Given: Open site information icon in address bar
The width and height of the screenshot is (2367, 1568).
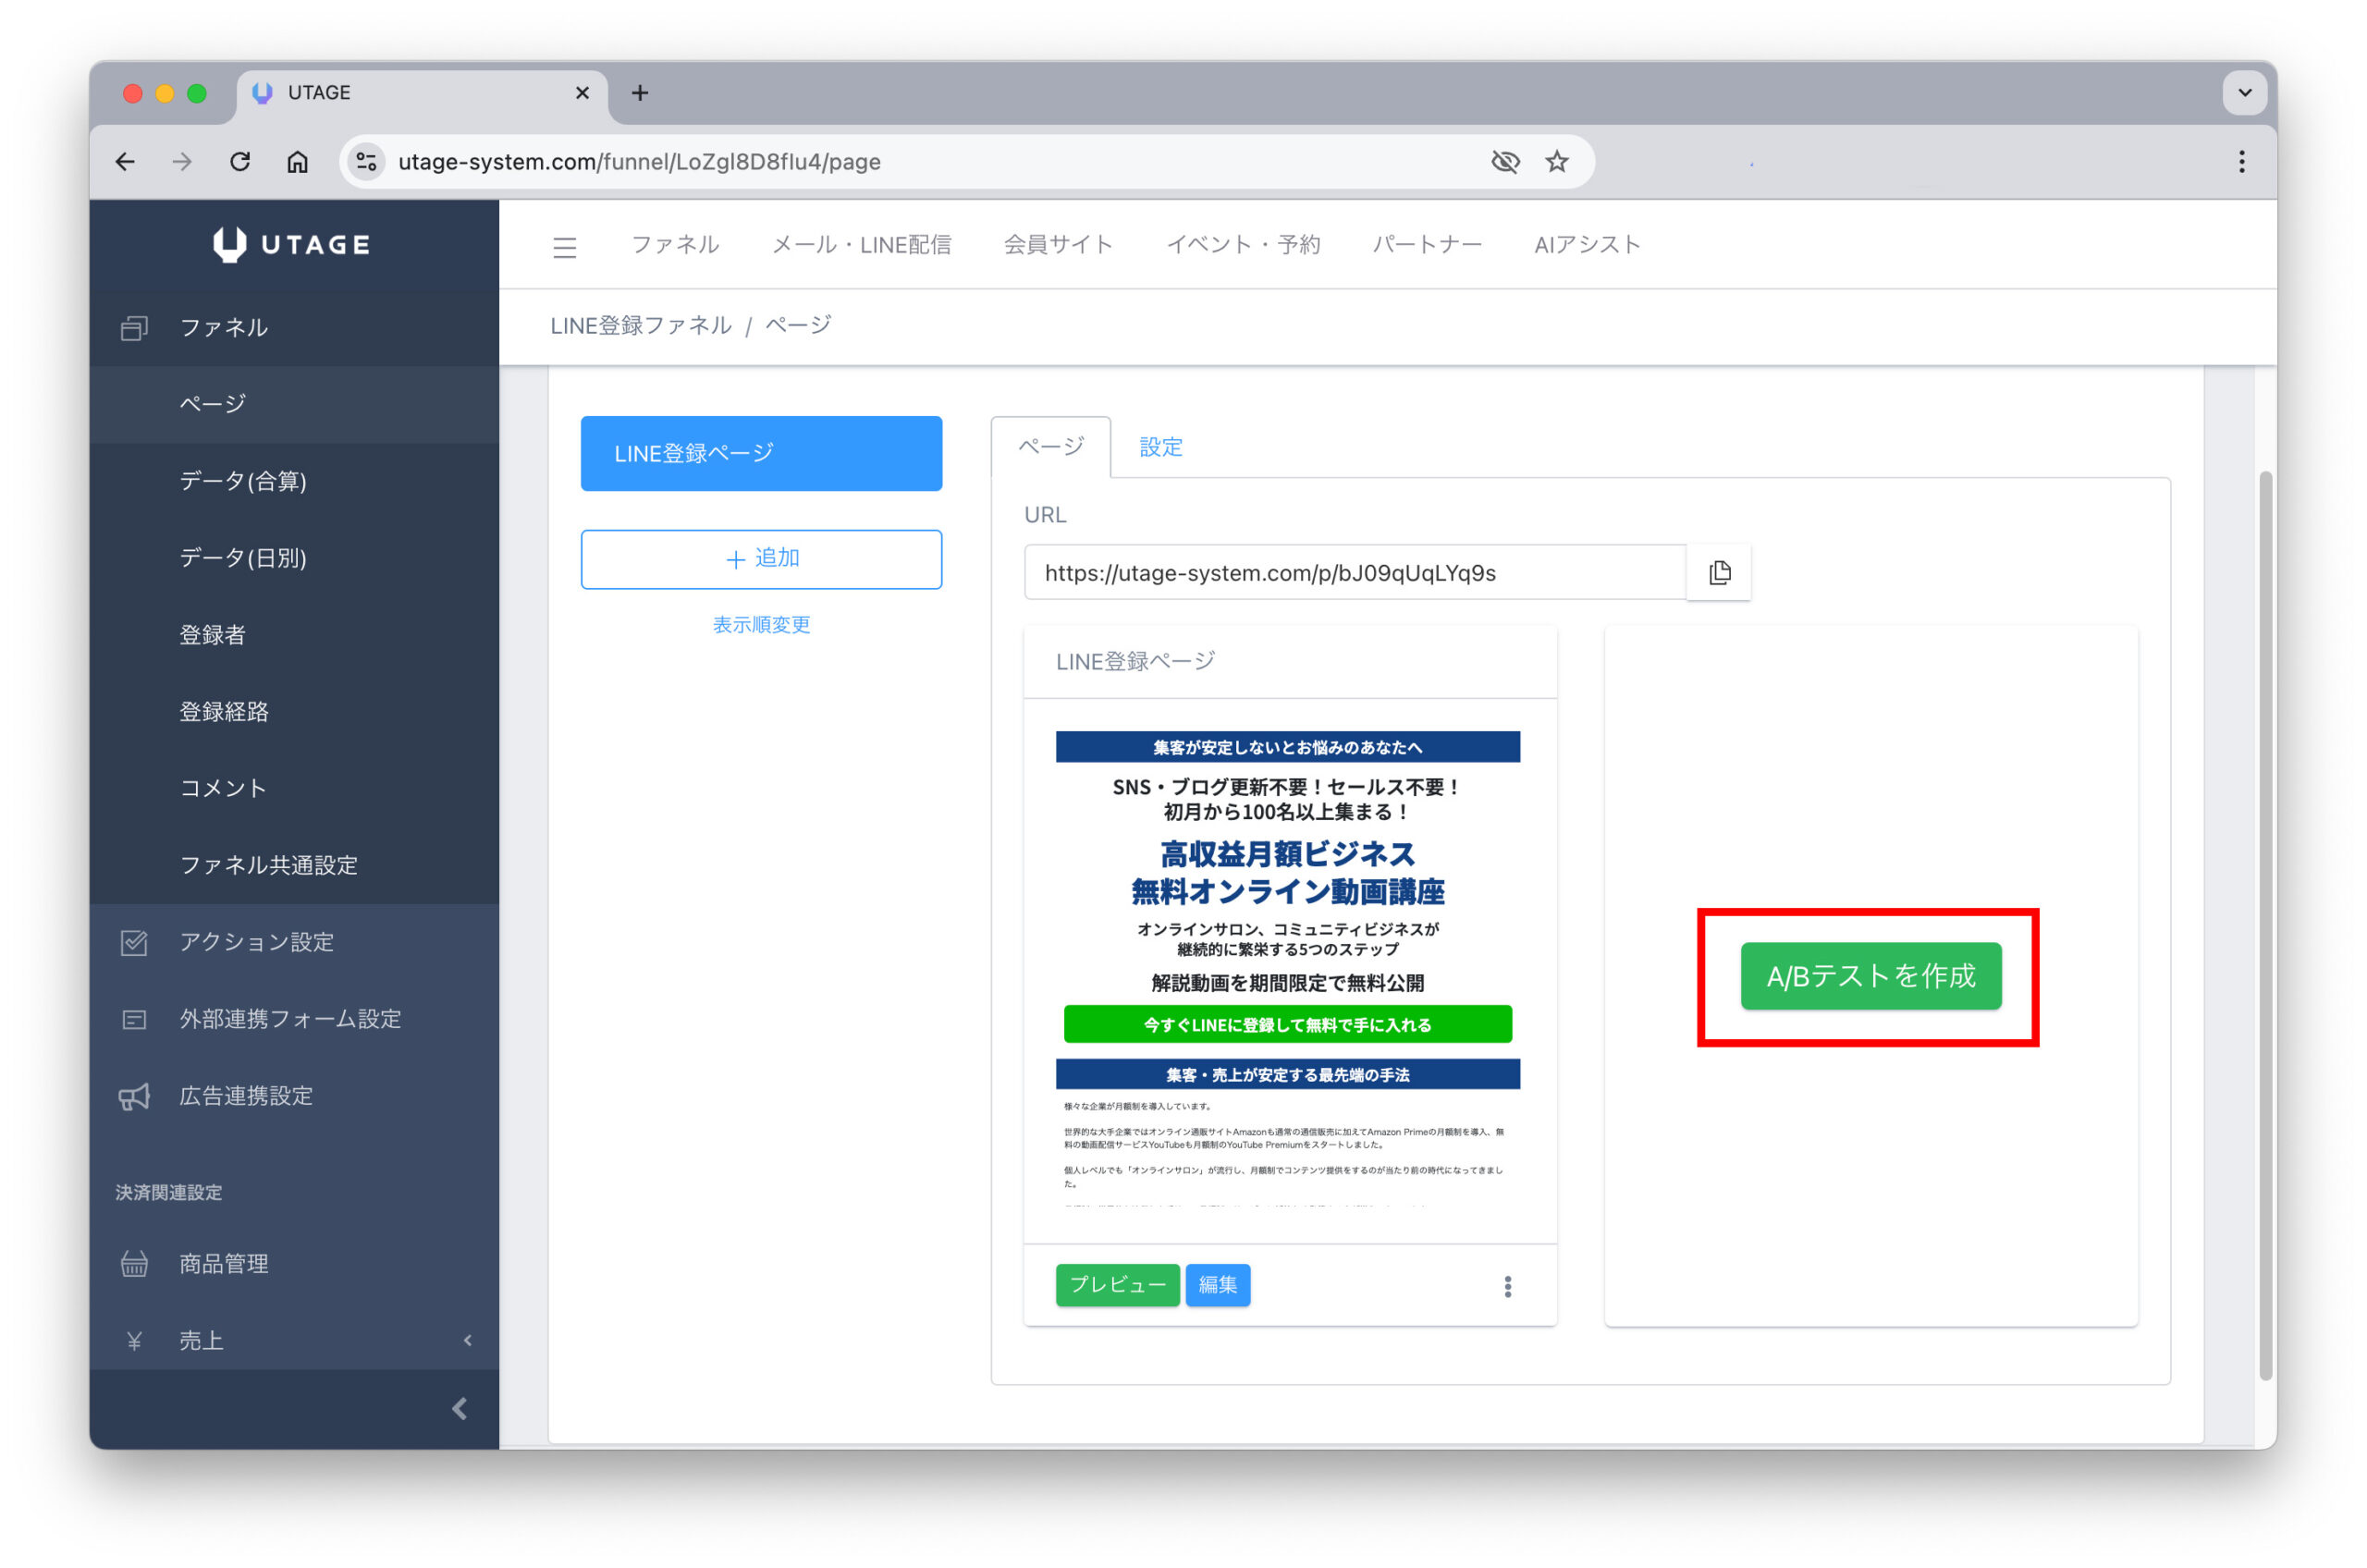Looking at the screenshot, I should (367, 162).
